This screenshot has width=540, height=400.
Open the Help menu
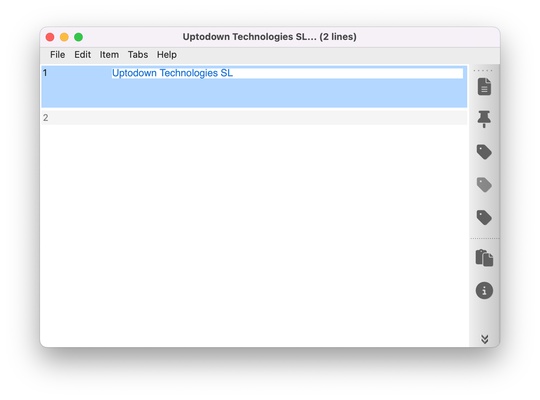[x=167, y=55]
